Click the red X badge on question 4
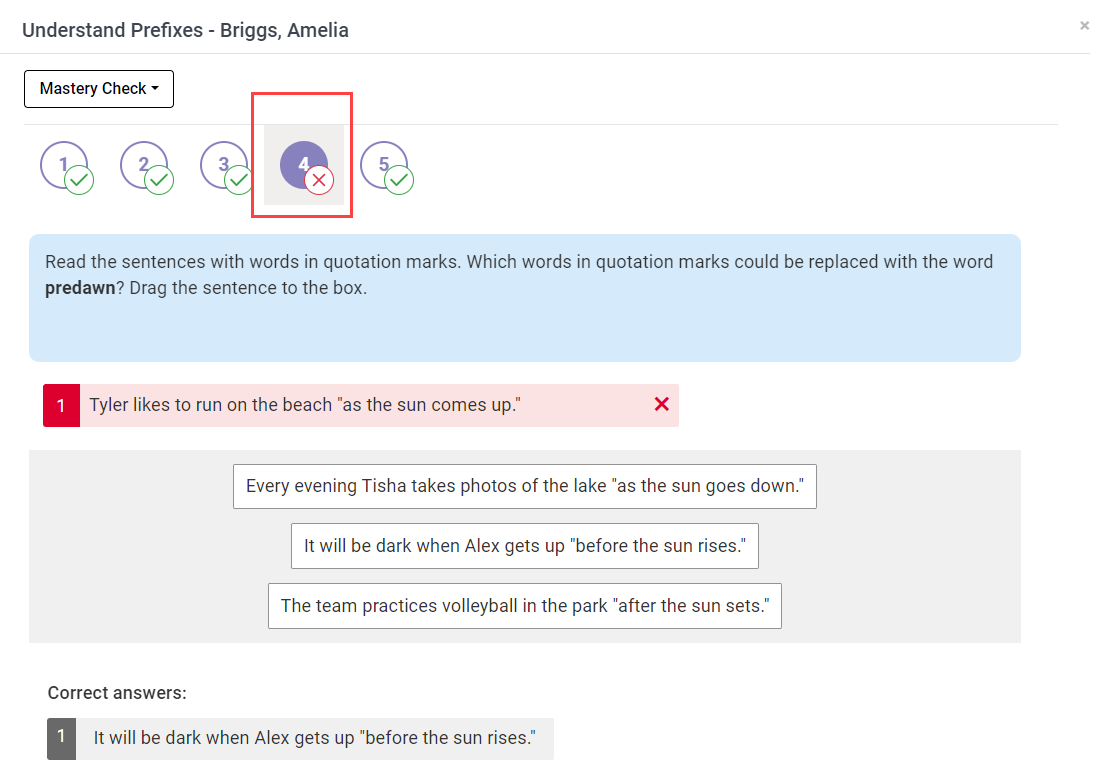The height and width of the screenshot is (781, 1100). point(318,180)
